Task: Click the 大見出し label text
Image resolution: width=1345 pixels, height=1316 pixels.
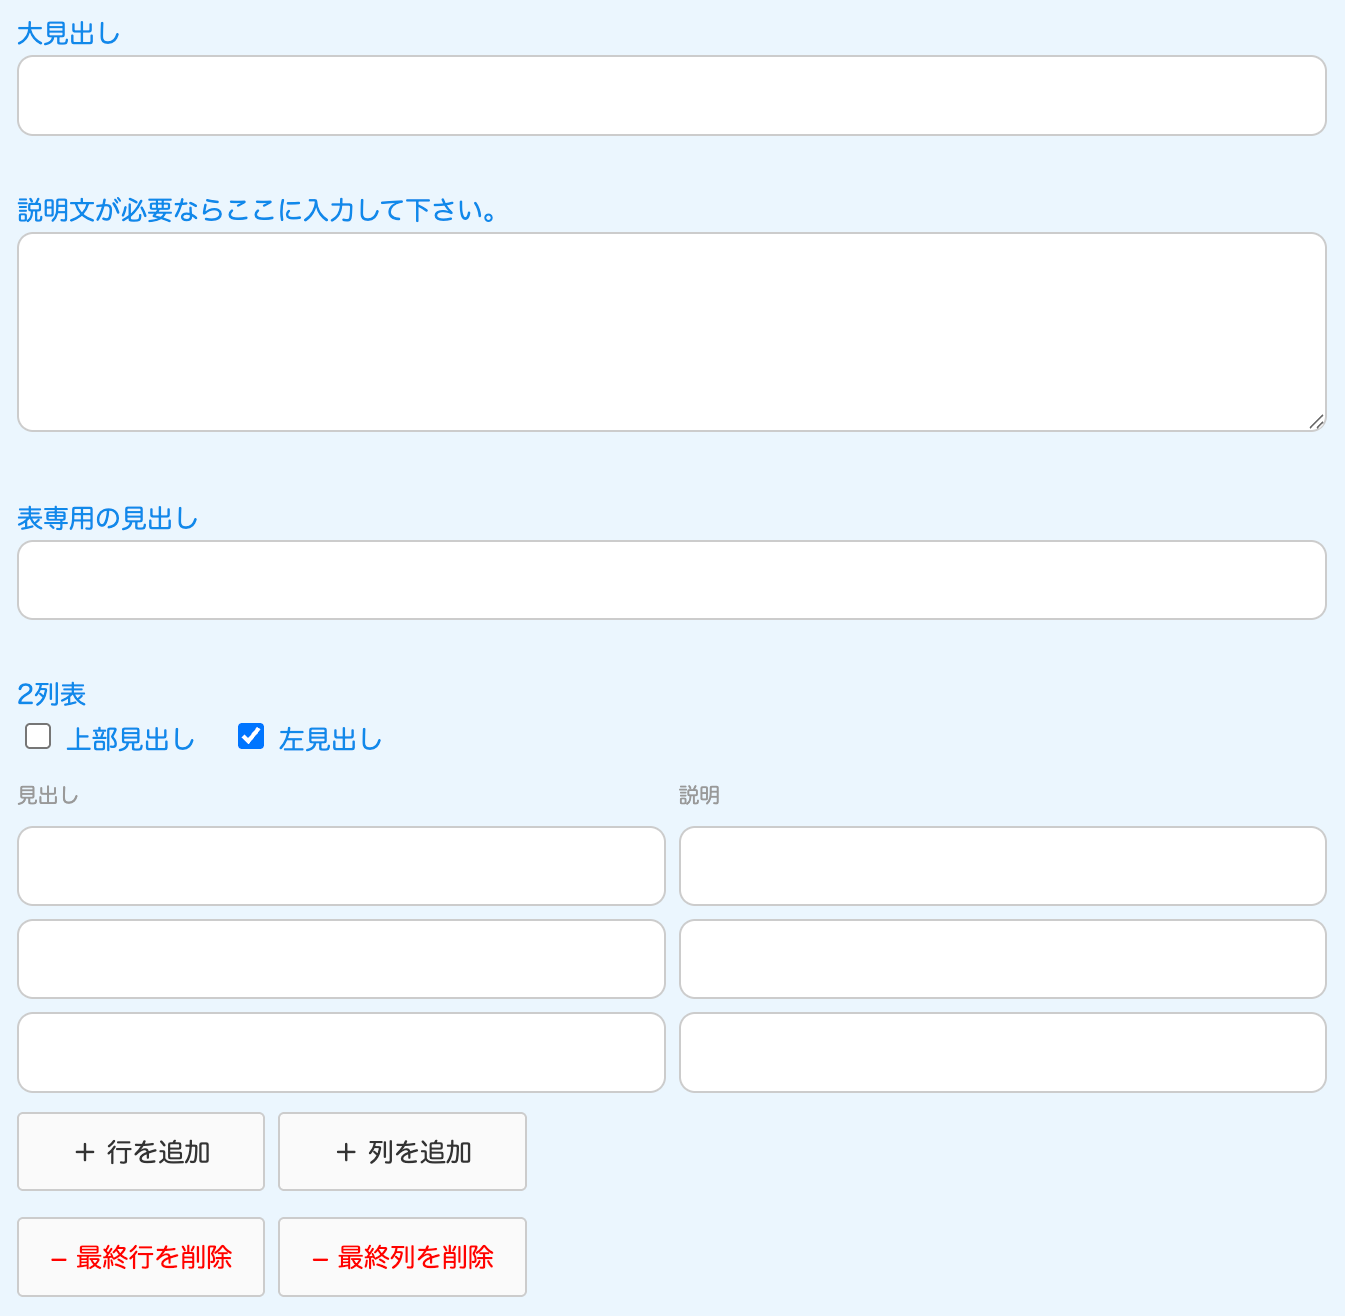Action: pos(69,34)
